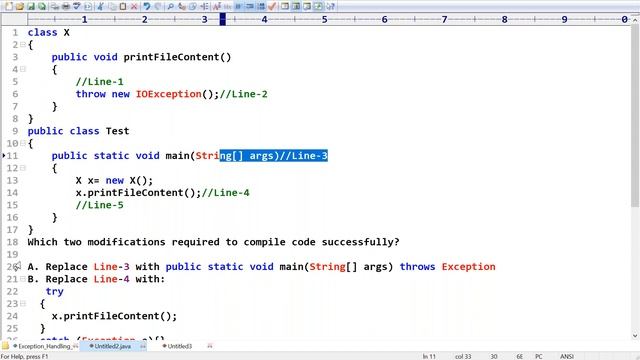Toggle the Hex viewer icon

pos(227,7)
